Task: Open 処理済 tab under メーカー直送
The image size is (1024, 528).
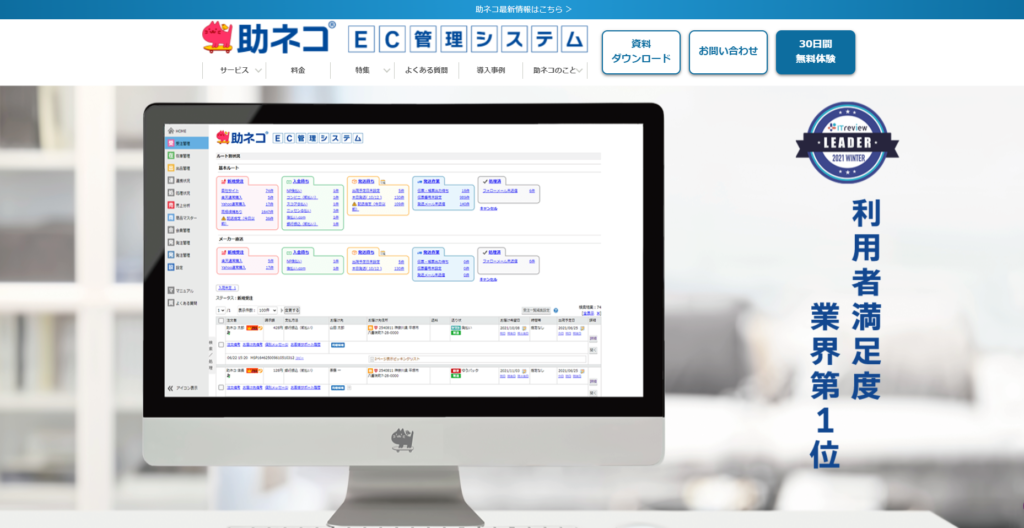Action: (494, 252)
